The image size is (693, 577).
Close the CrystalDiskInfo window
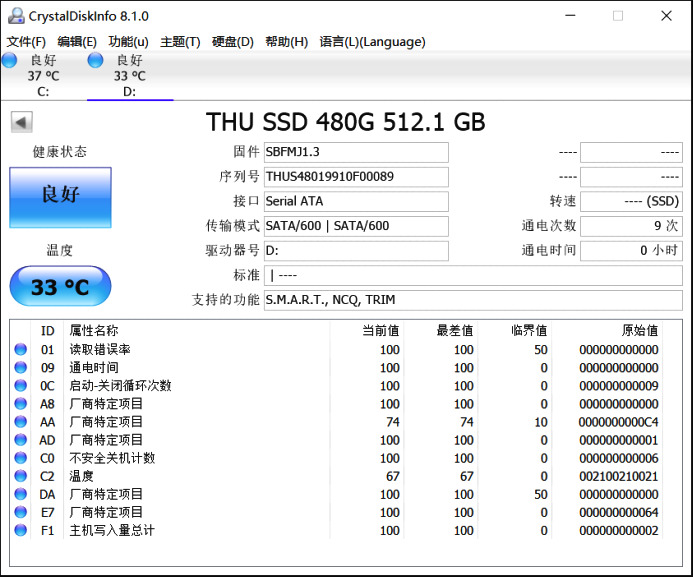point(666,15)
